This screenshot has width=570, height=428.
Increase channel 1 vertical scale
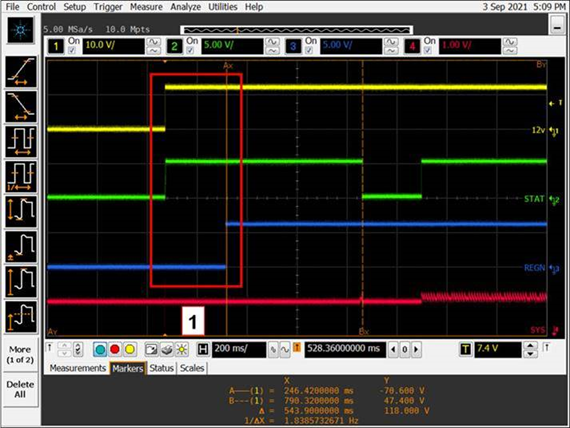(154, 42)
